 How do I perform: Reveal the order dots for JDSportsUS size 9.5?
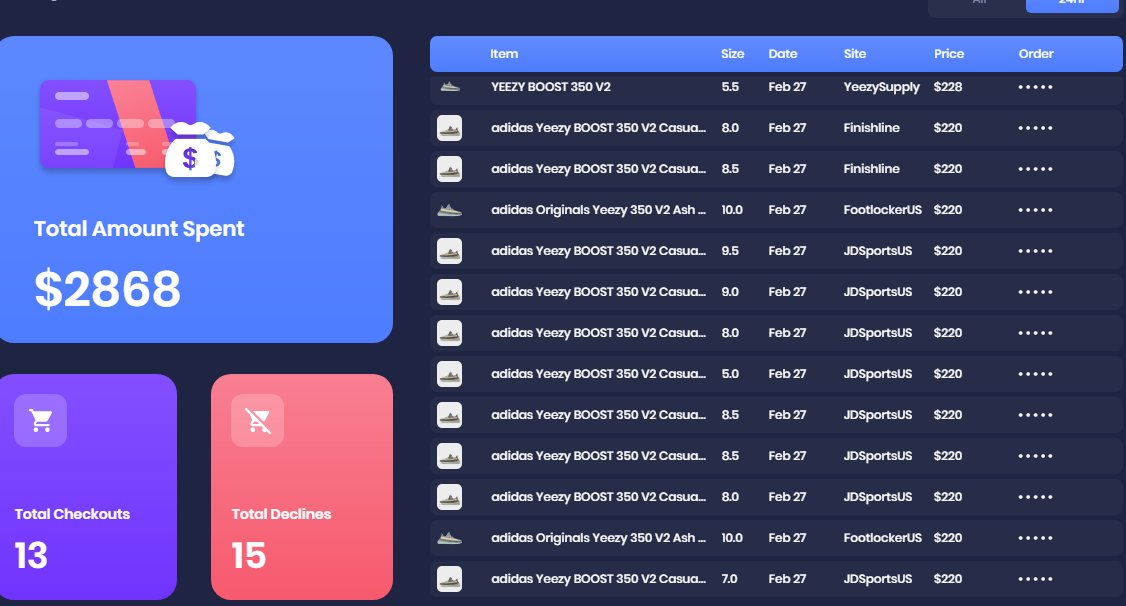tap(1035, 251)
